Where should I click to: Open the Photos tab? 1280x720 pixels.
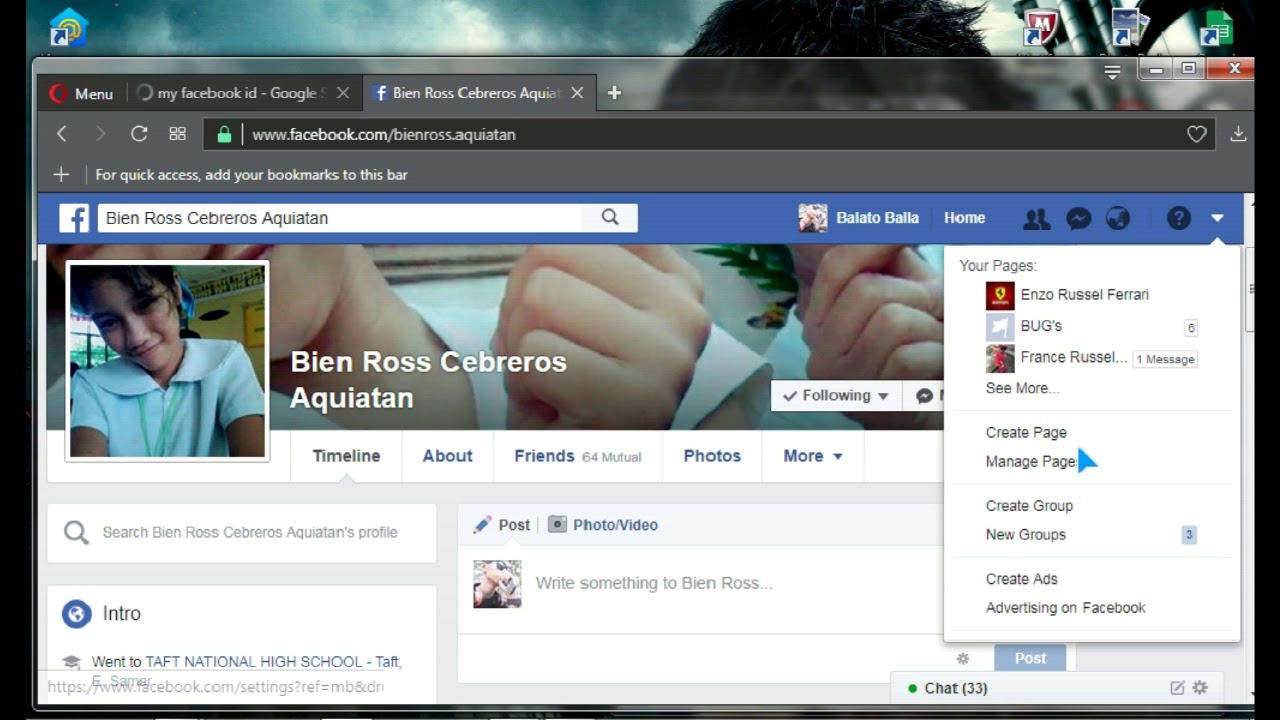click(x=712, y=456)
